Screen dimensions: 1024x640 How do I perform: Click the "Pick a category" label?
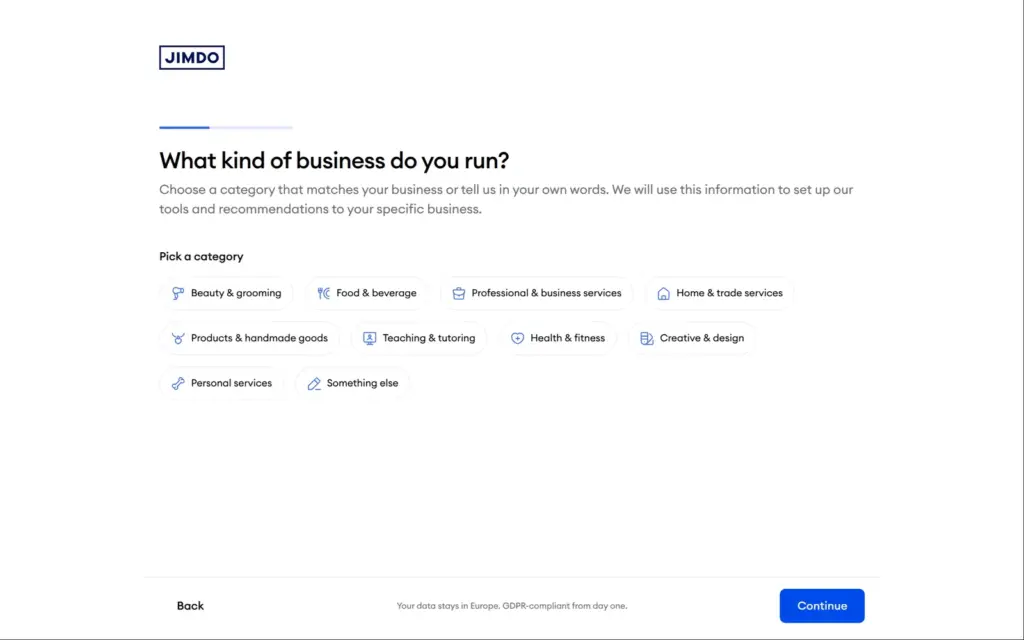[x=201, y=257]
